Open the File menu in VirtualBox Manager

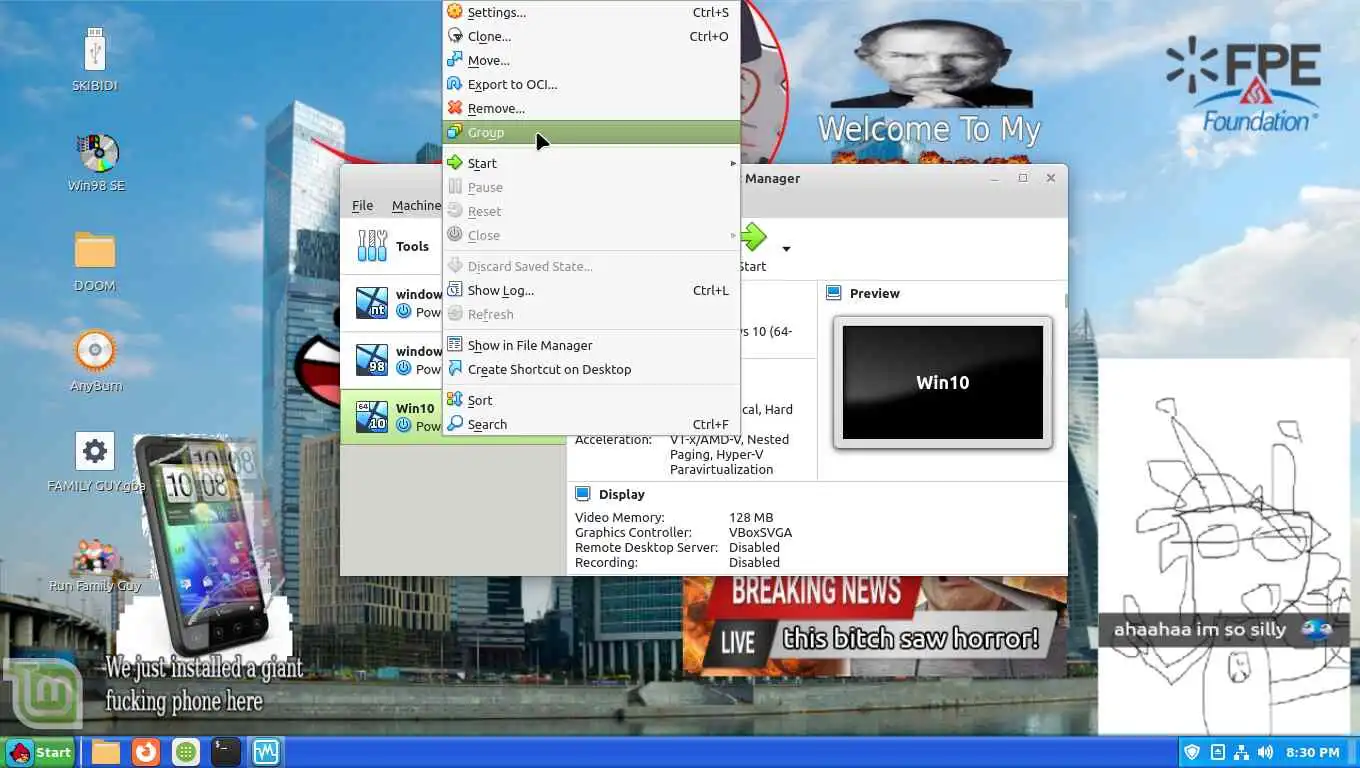tap(362, 205)
